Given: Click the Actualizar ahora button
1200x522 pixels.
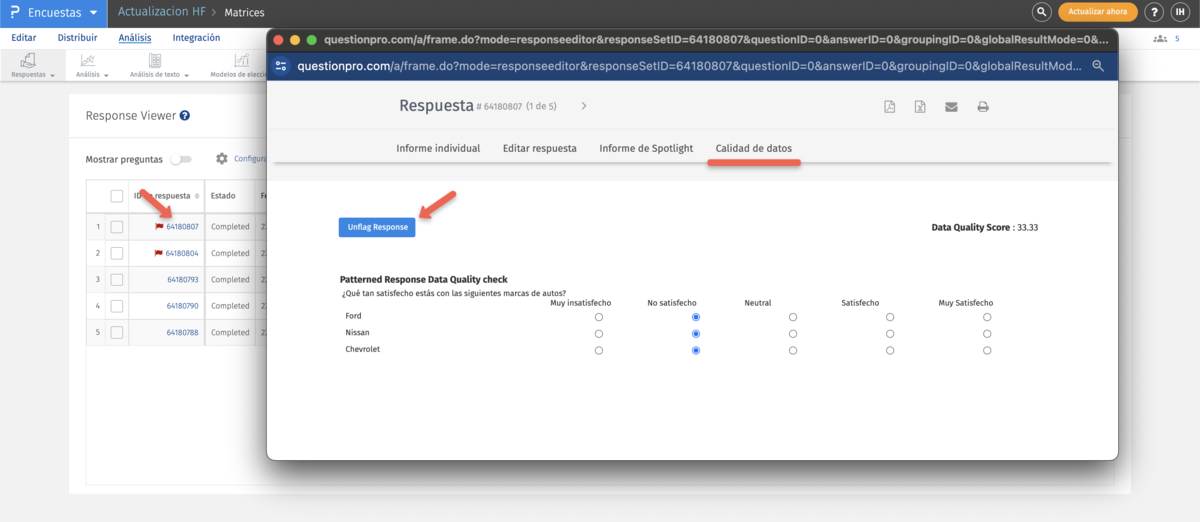Looking at the screenshot, I should 1098,12.
